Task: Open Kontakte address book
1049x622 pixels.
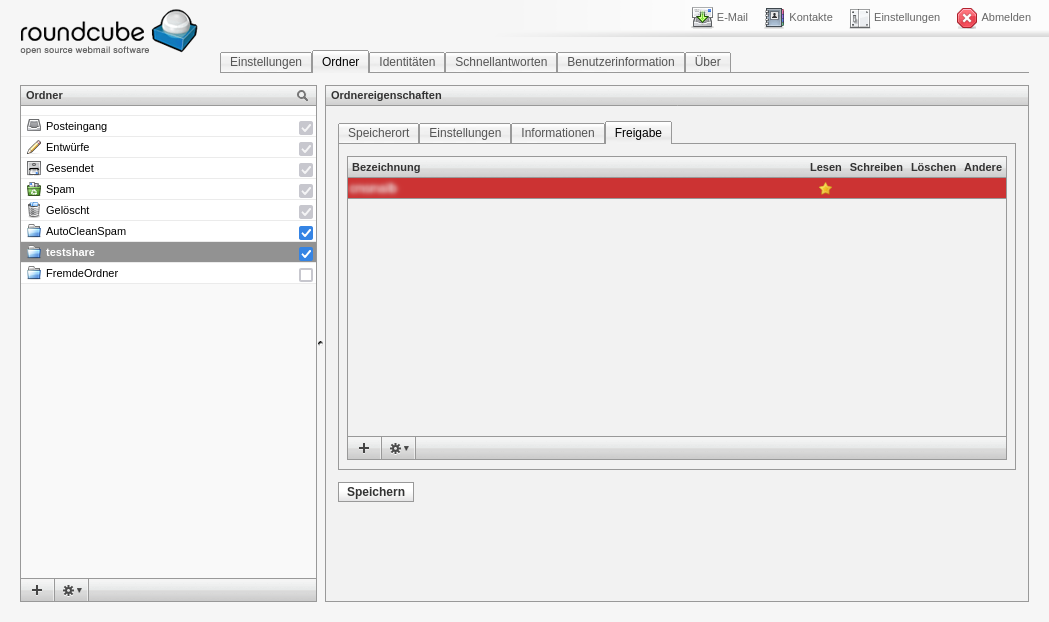Action: tap(775, 17)
